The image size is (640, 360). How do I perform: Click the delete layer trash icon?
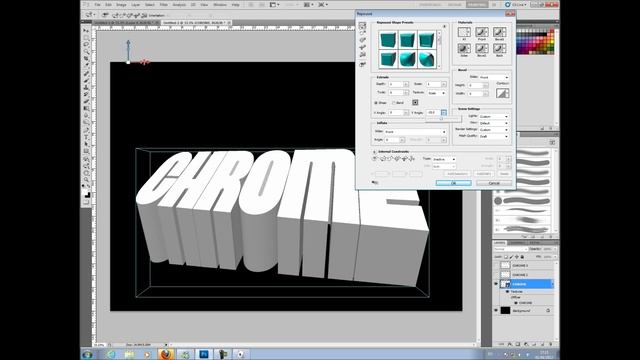pyautogui.click(x=551, y=344)
